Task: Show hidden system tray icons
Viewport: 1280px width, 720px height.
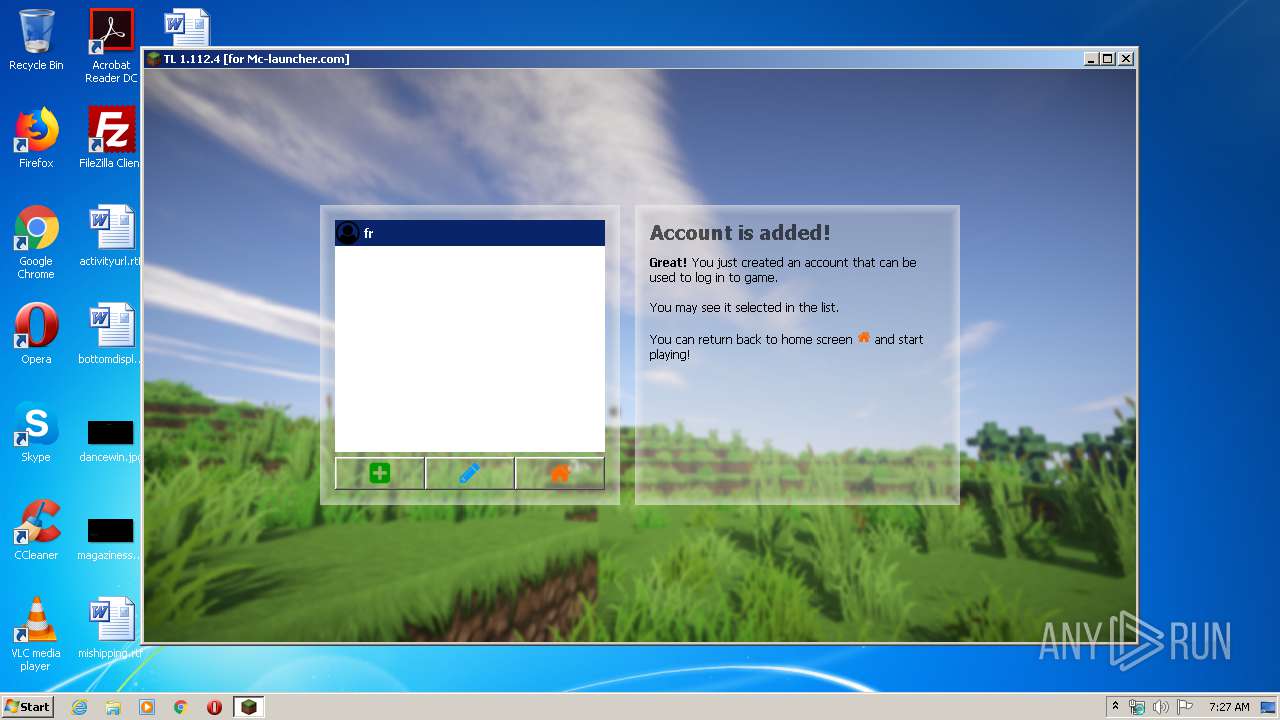Action: coord(1116,707)
